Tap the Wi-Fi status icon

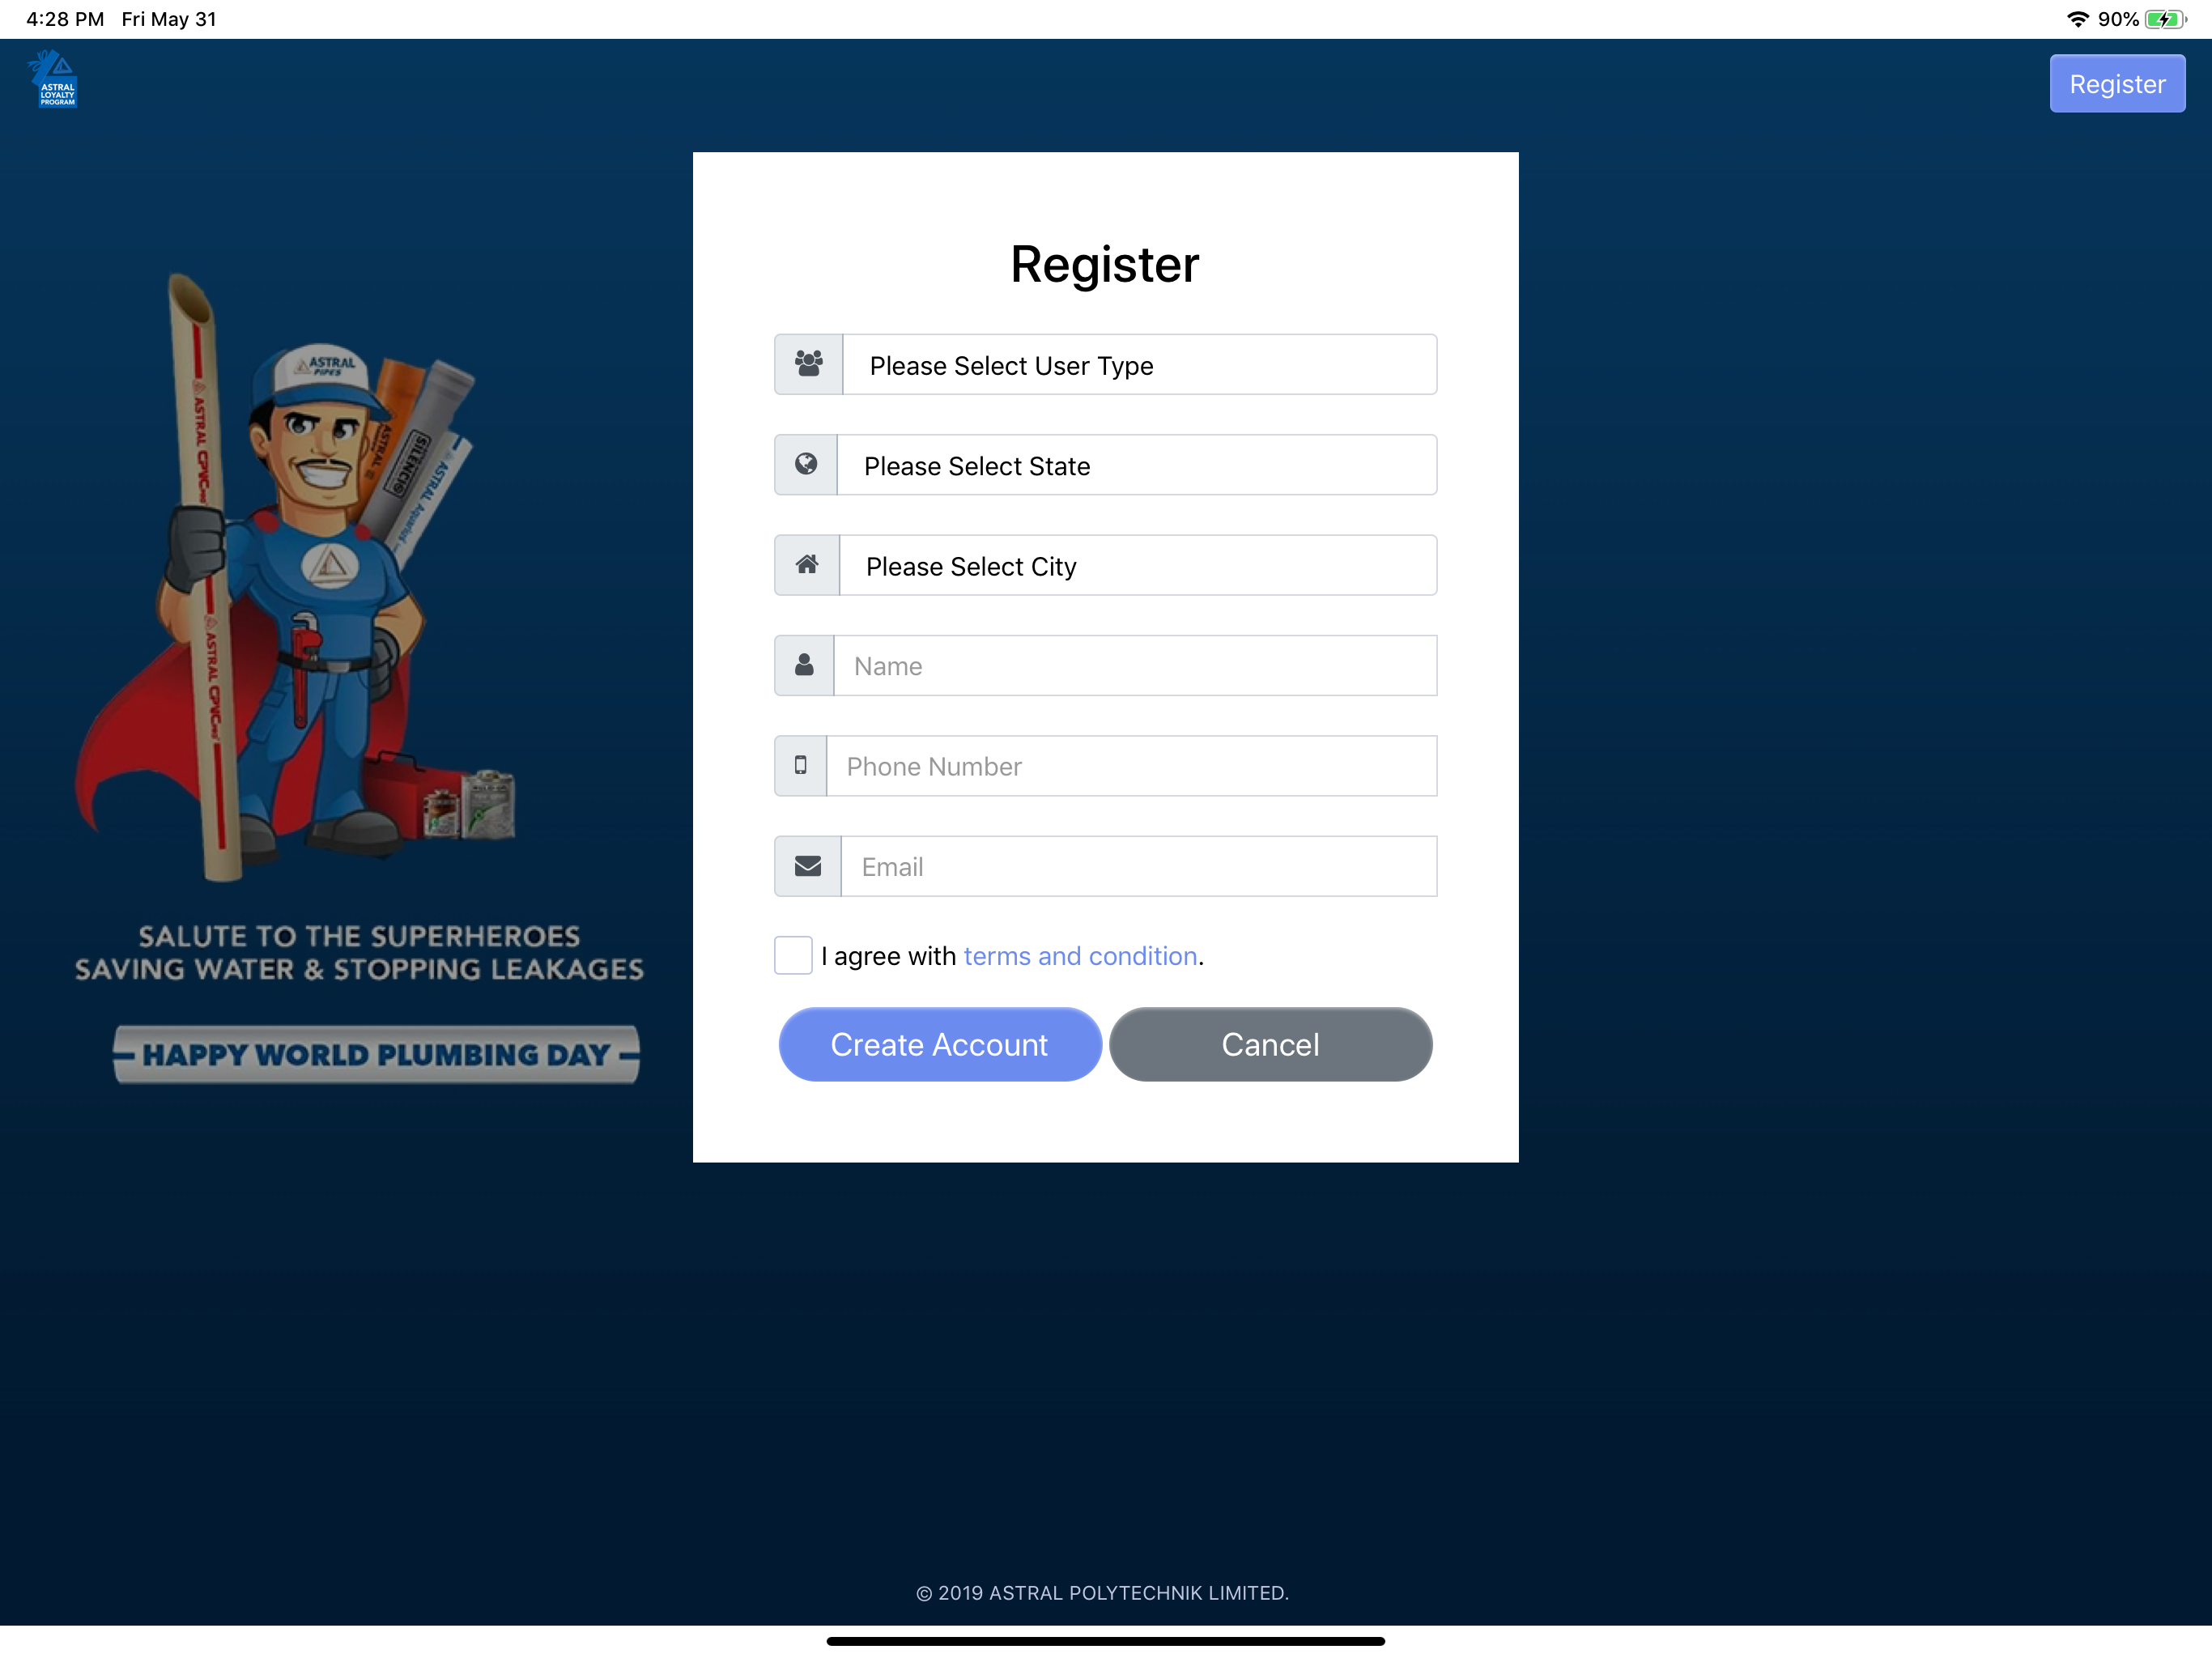pos(2078,19)
